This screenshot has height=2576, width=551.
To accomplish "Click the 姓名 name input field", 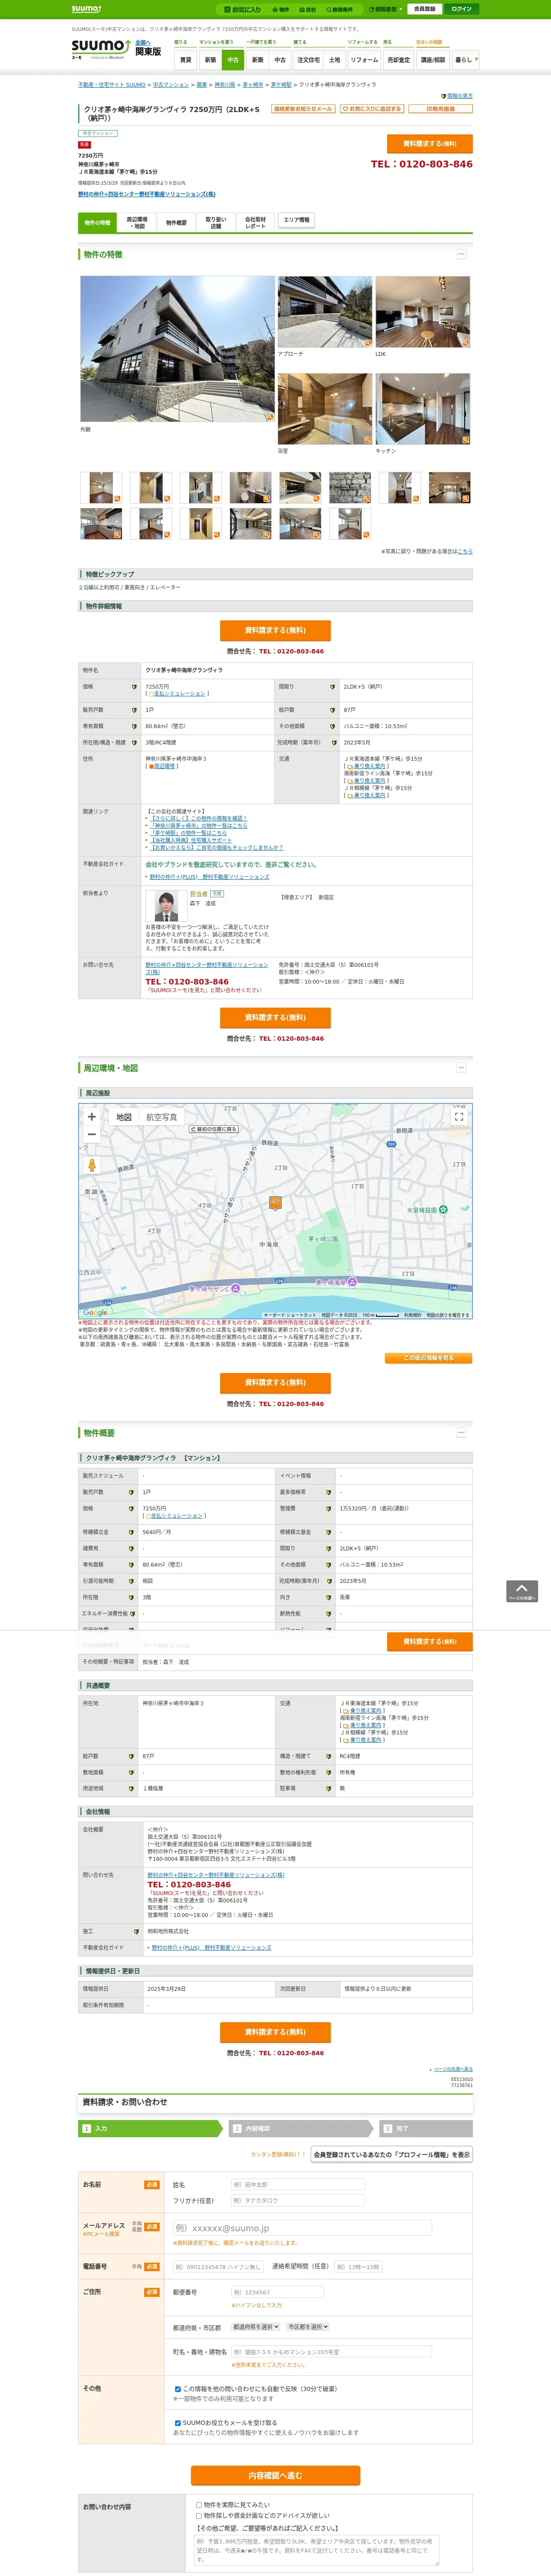I will (298, 2185).
